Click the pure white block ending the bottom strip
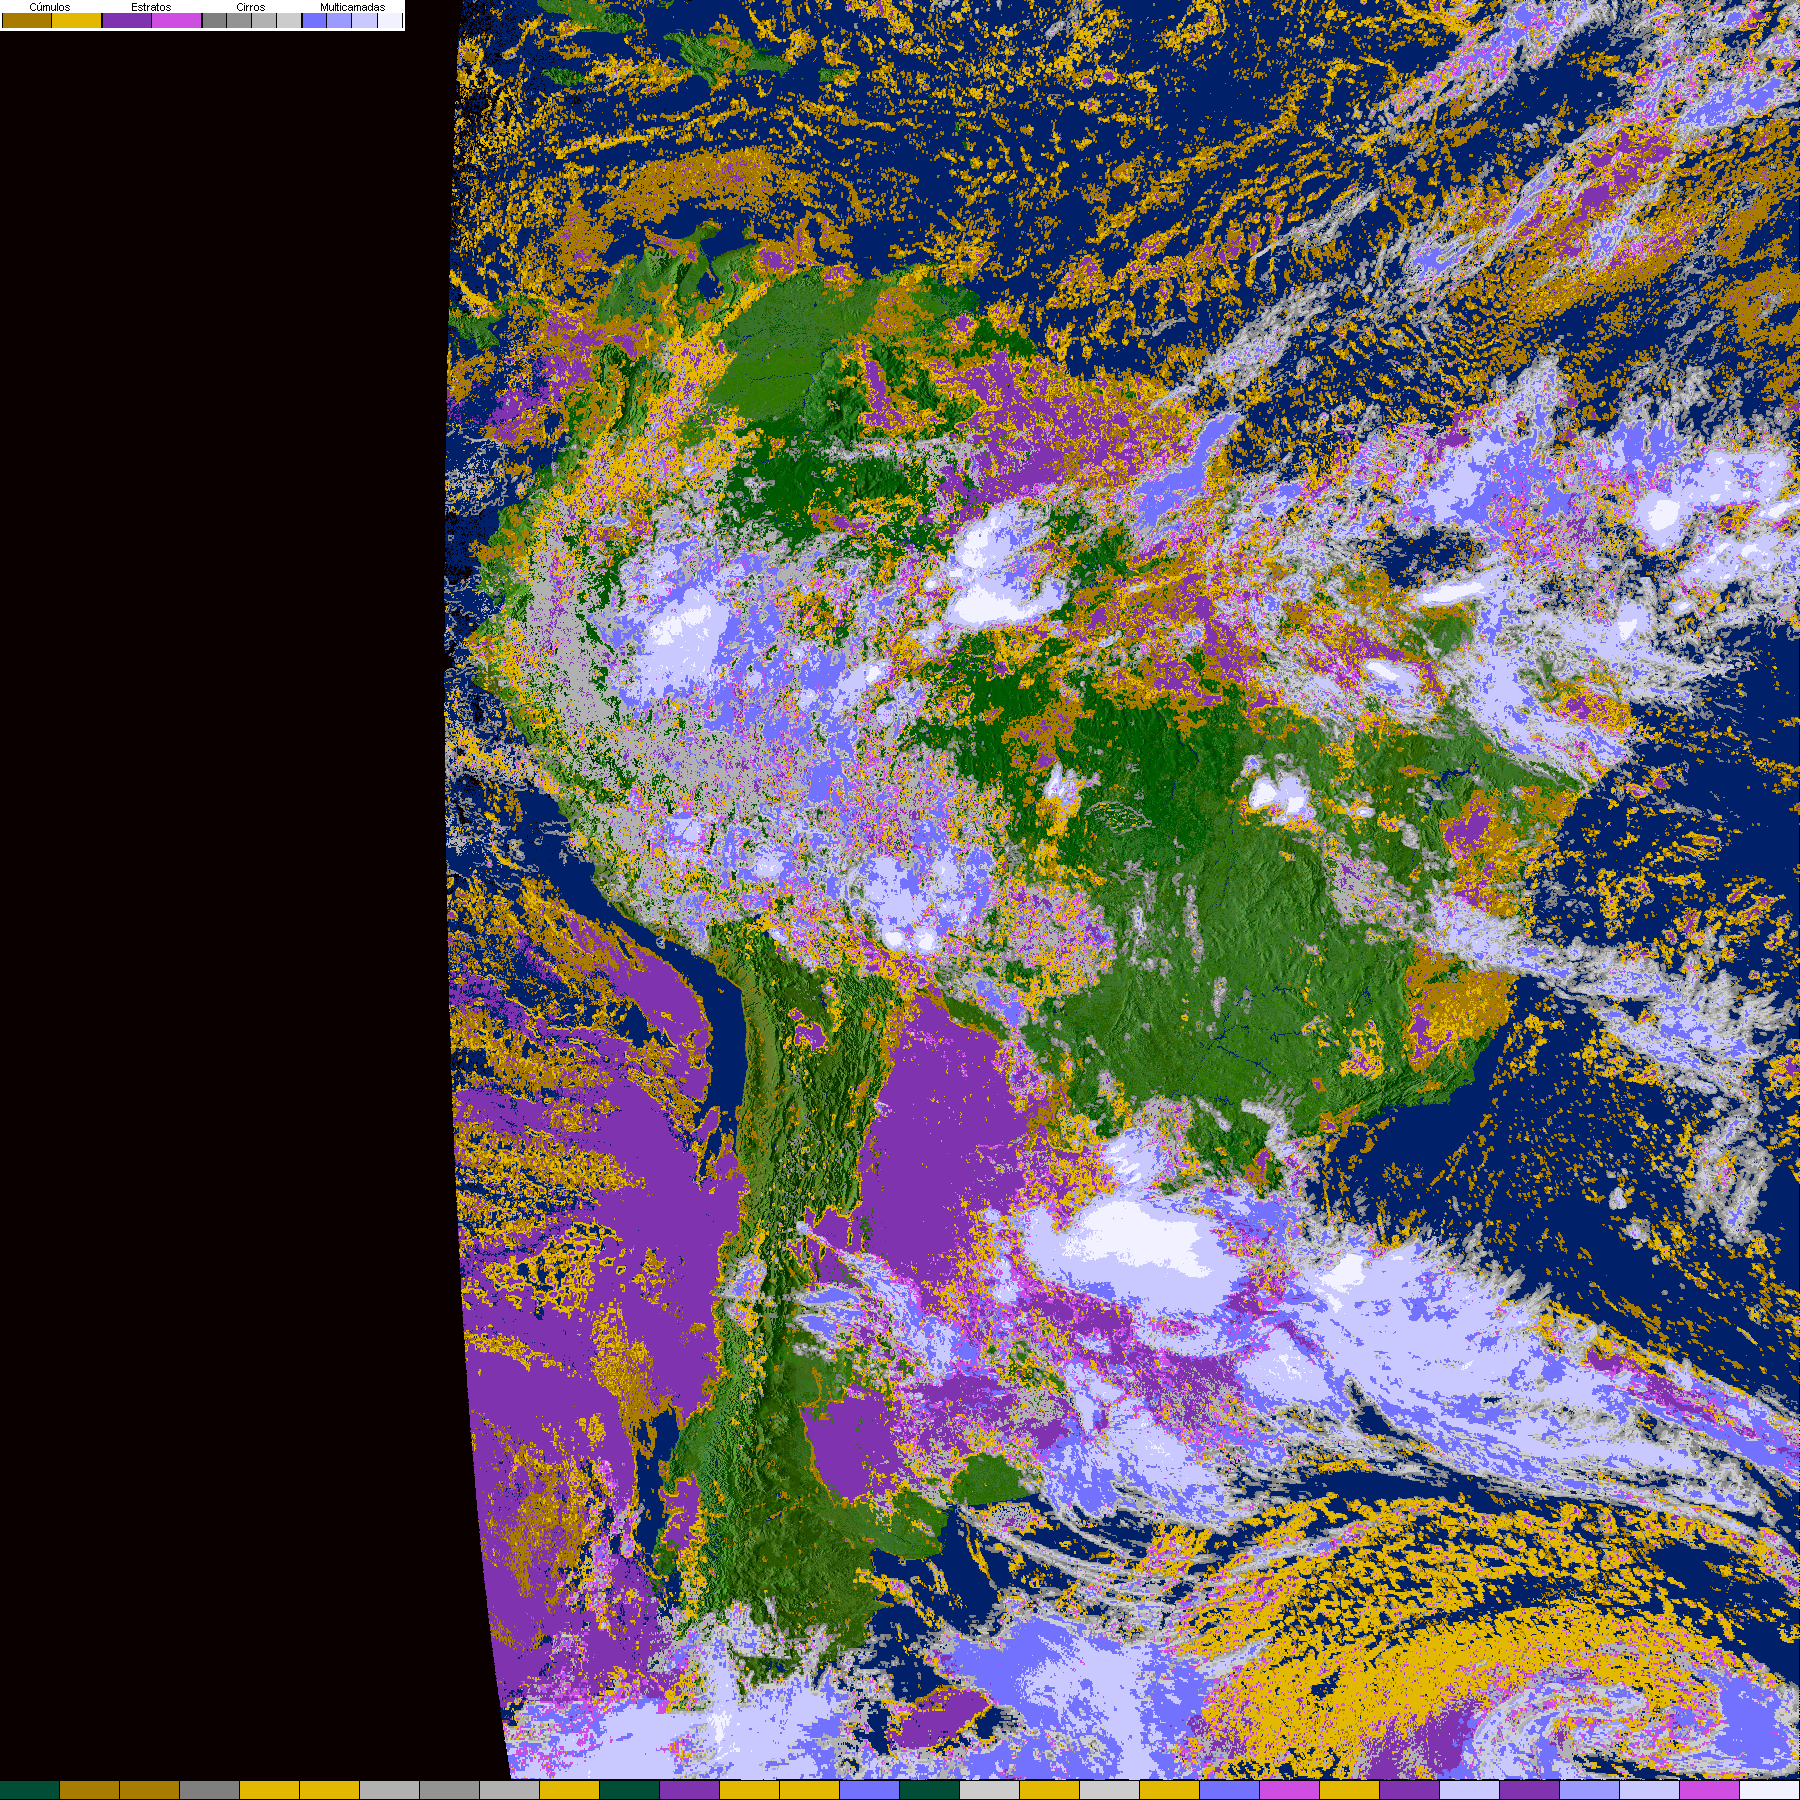The height and width of the screenshot is (1800, 1800). [x=1770, y=1790]
